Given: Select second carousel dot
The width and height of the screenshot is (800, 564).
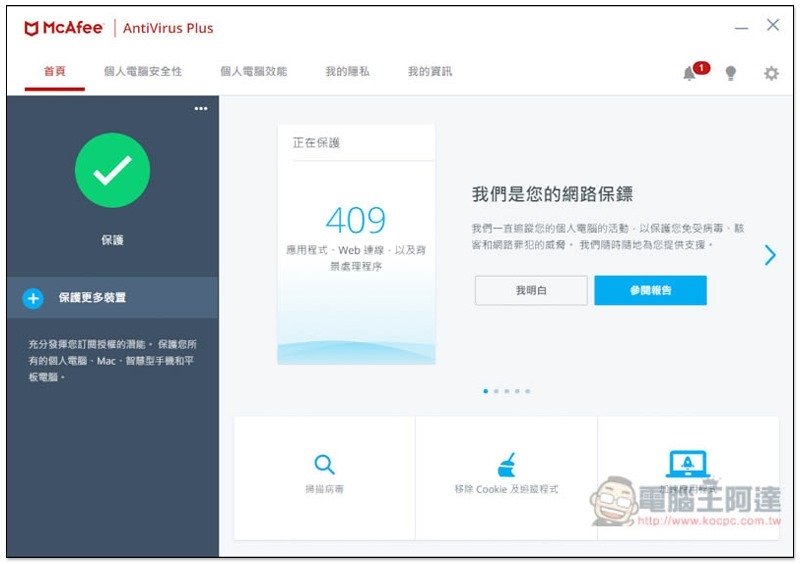Looking at the screenshot, I should 496,391.
